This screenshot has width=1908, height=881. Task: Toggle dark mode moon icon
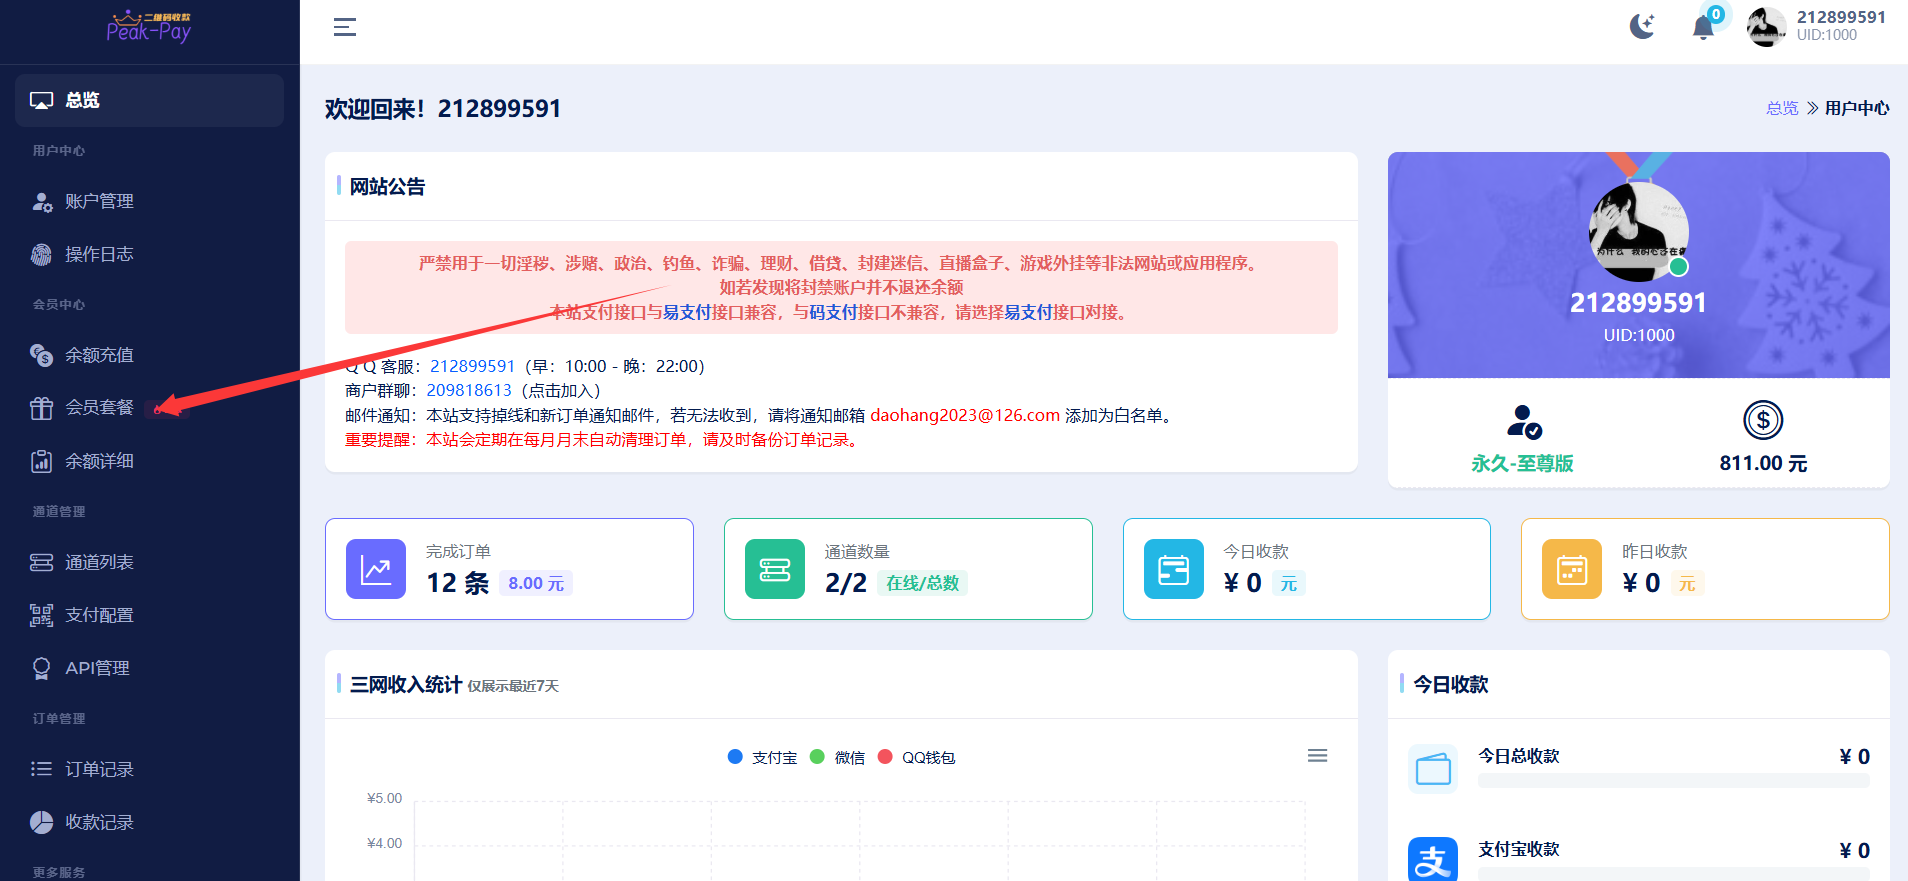pos(1642,26)
